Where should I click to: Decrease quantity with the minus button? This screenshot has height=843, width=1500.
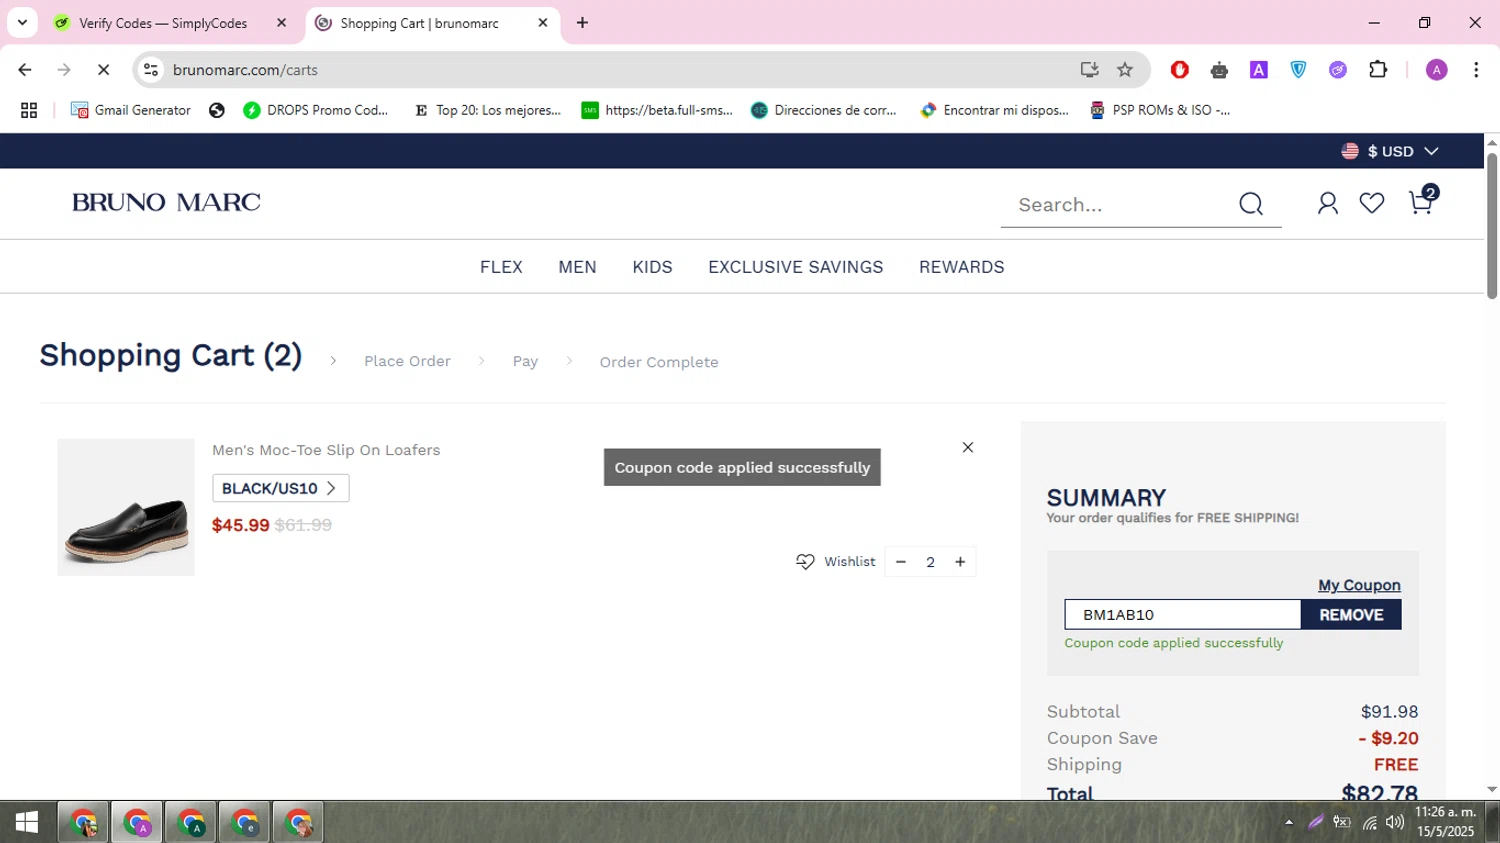click(901, 562)
